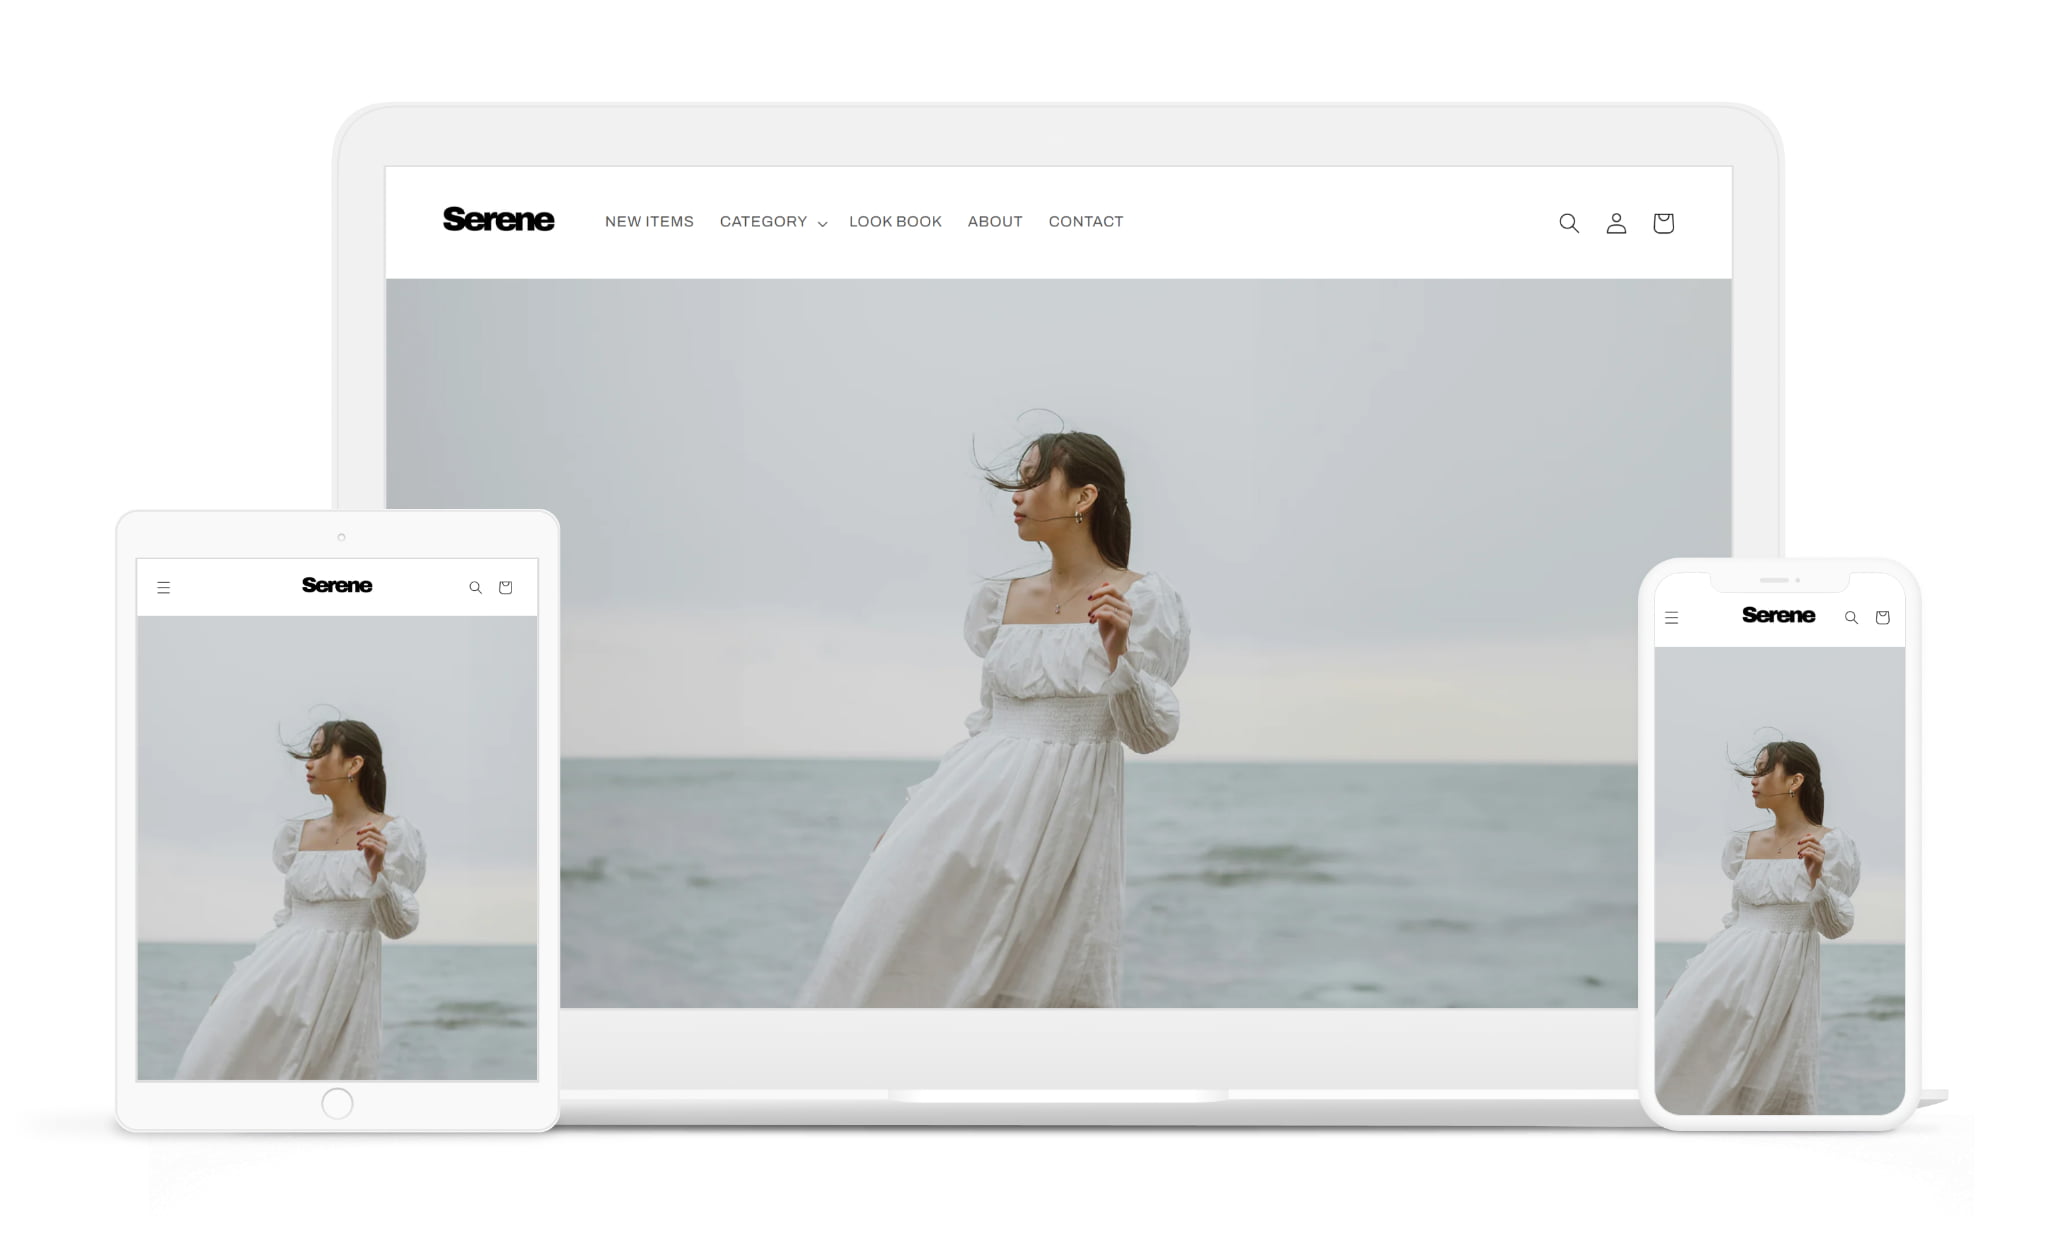
Task: Expand the CATEGORY dropdown menu
Action: pyautogui.click(x=772, y=222)
